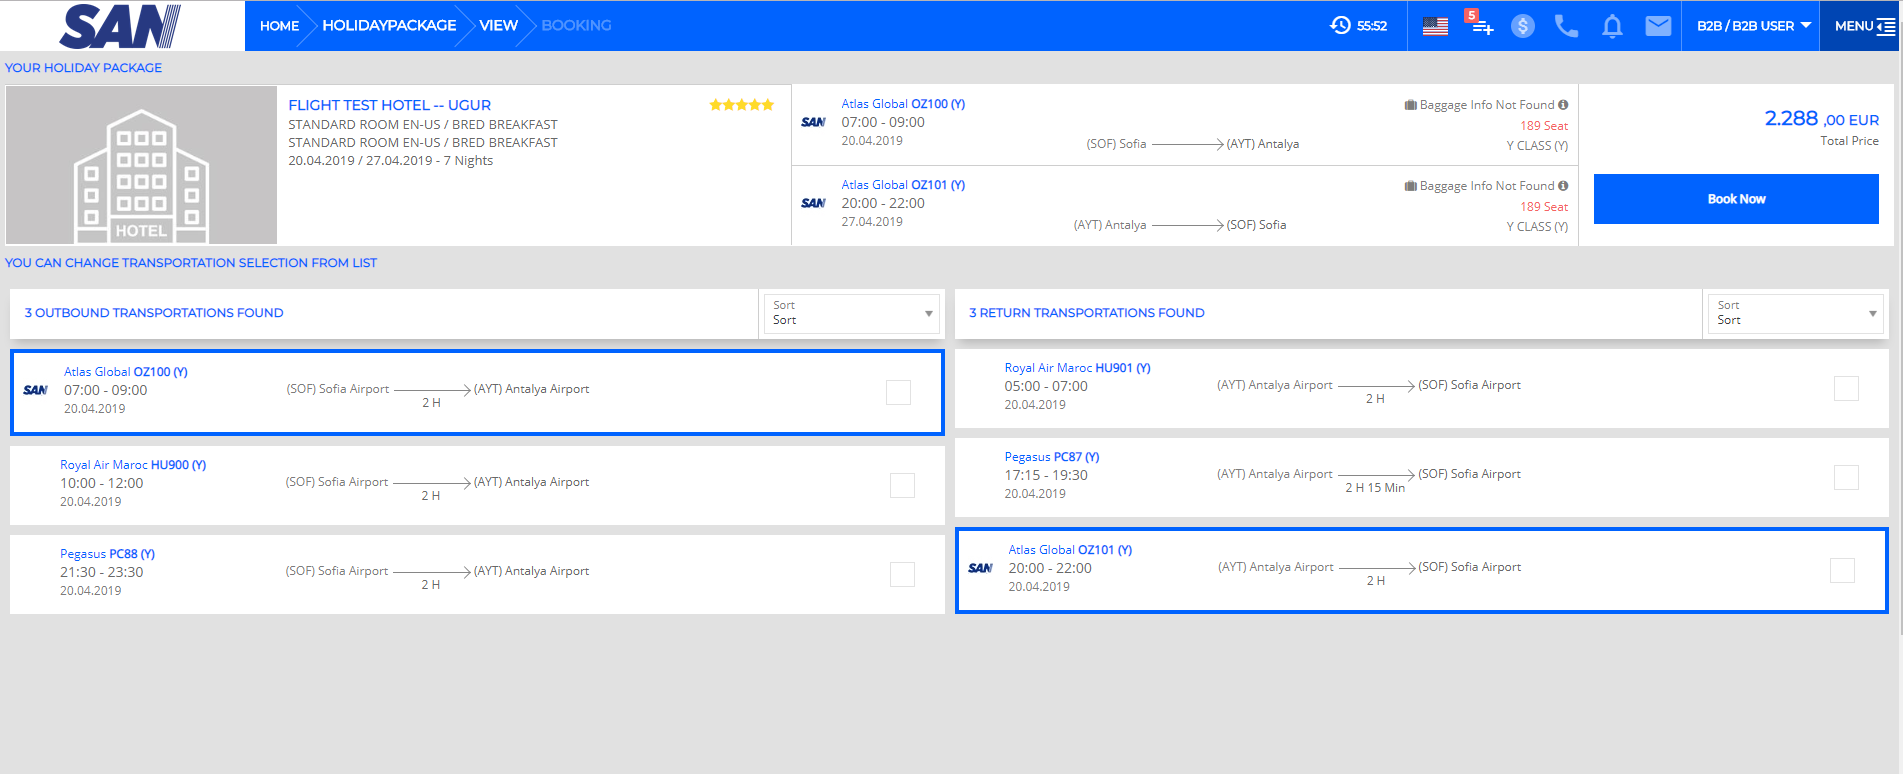Click Pegasus PC88 flight name

tap(107, 554)
